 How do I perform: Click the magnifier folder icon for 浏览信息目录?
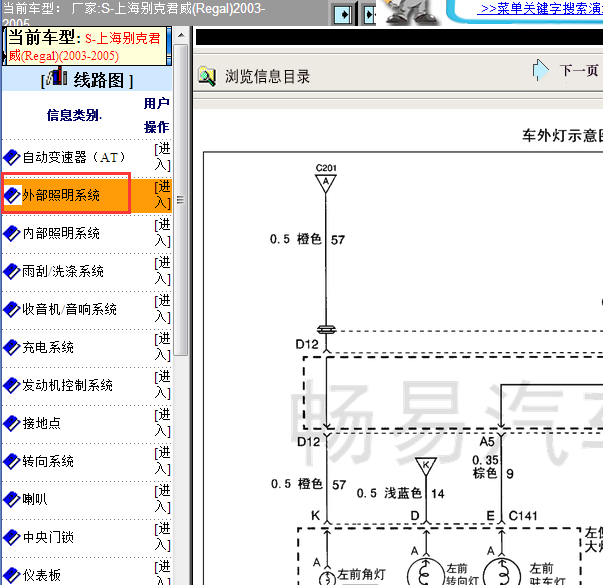[x=207, y=76]
